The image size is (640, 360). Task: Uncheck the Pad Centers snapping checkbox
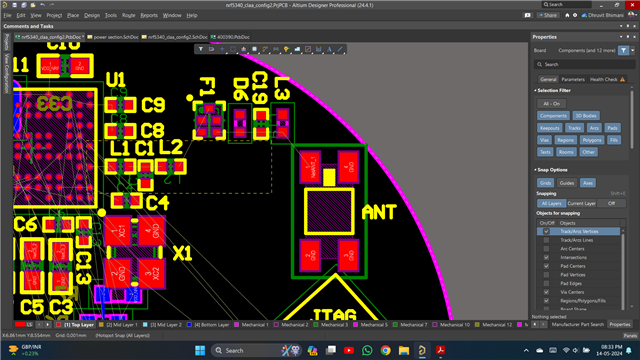(546, 266)
